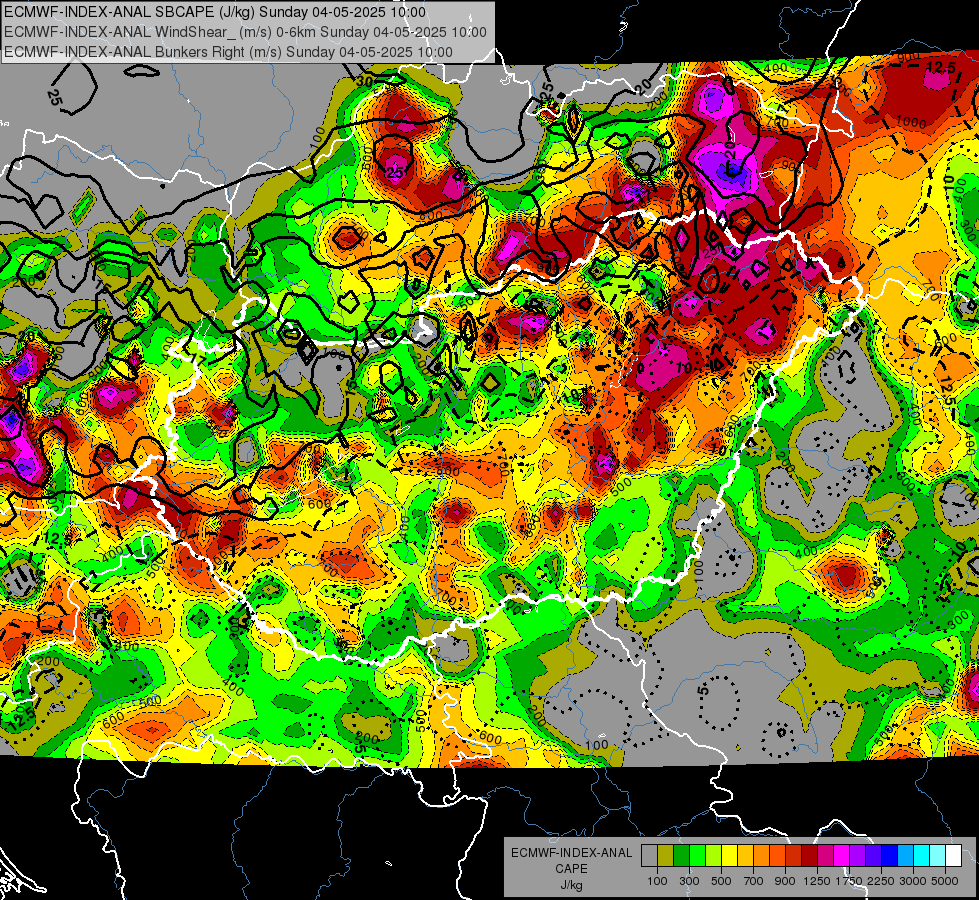Click the SBCAPE (J/kg) title line

point(215,12)
